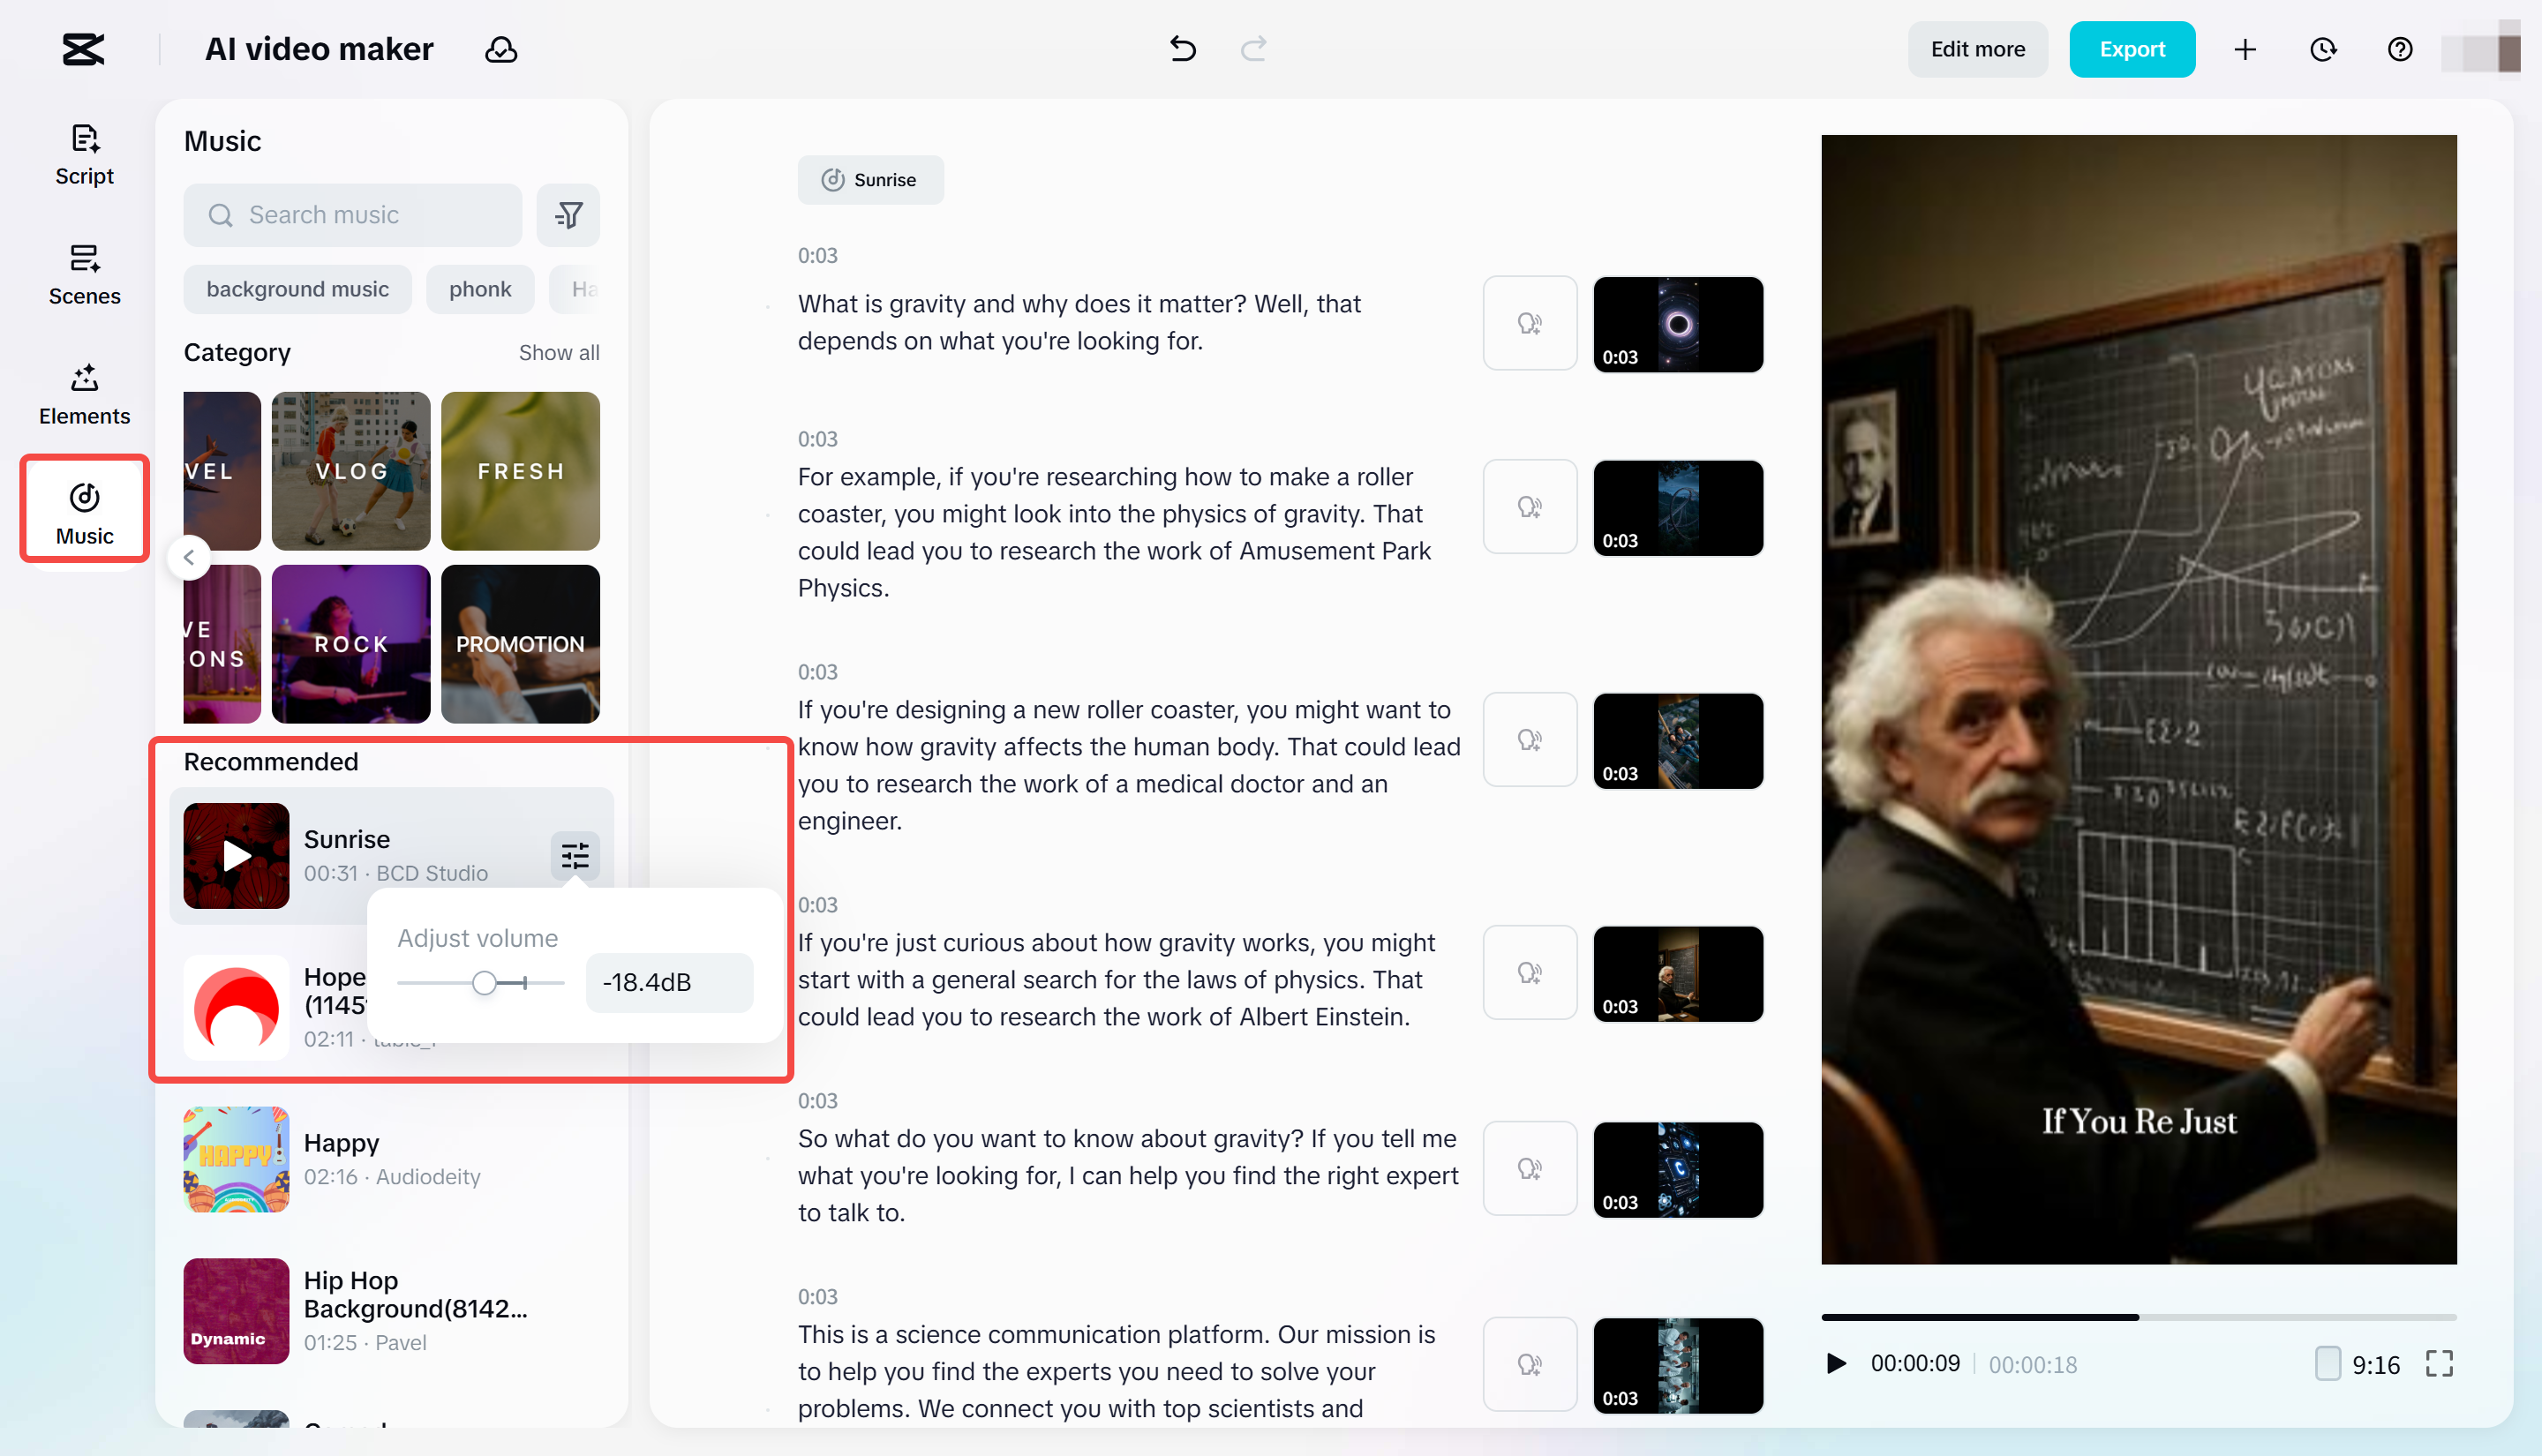The height and width of the screenshot is (1456, 2542).
Task: Open volume adjustment settings on the Sunrise track
Action: pyautogui.click(x=575, y=856)
